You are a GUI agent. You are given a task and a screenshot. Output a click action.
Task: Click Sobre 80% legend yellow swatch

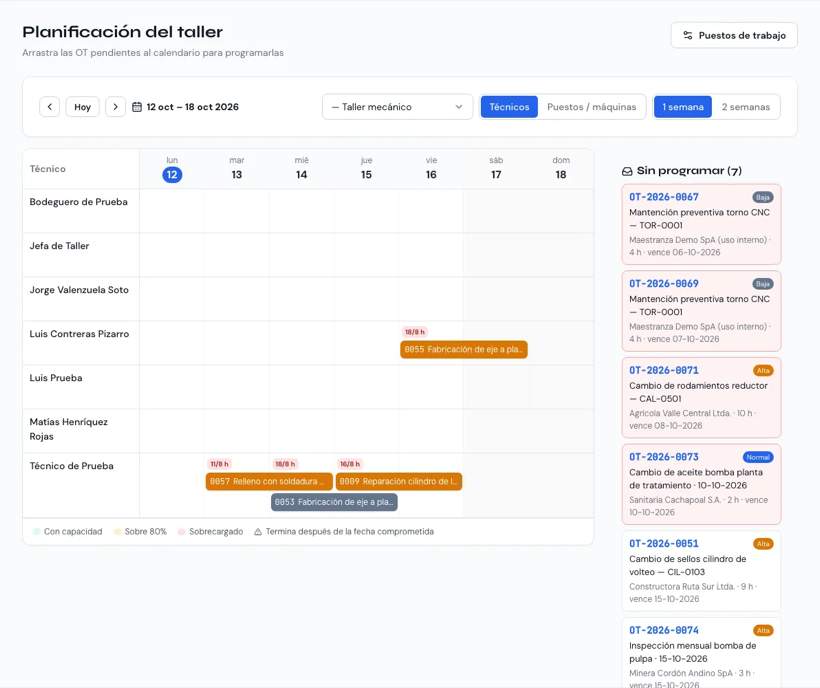[118, 532]
